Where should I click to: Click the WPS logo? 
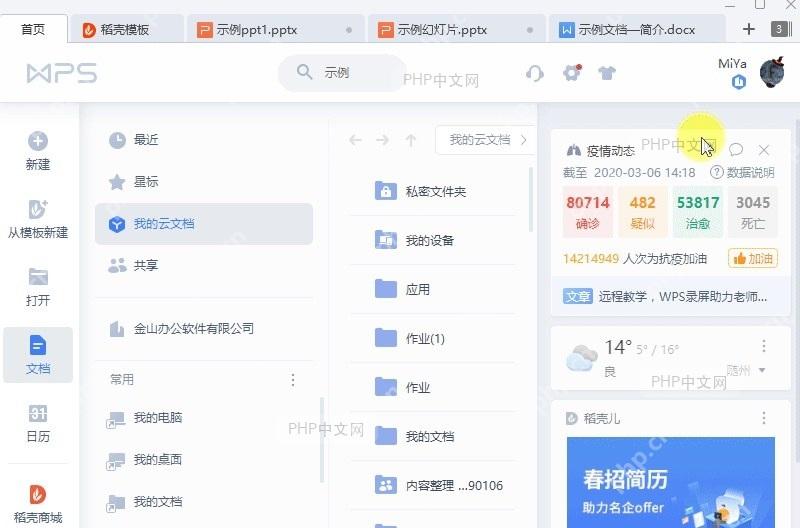pyautogui.click(x=62, y=73)
